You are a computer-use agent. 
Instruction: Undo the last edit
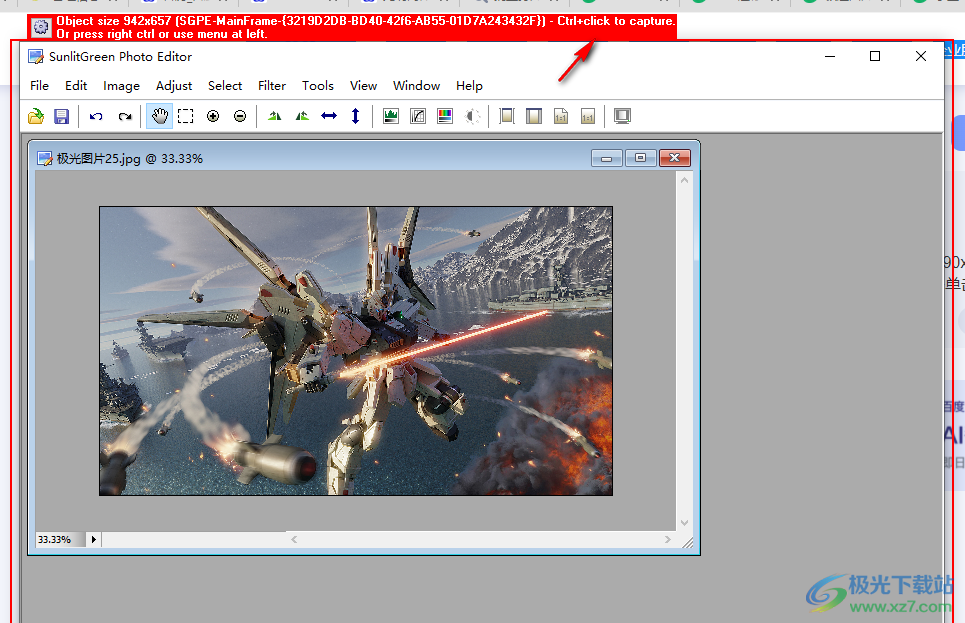96,116
